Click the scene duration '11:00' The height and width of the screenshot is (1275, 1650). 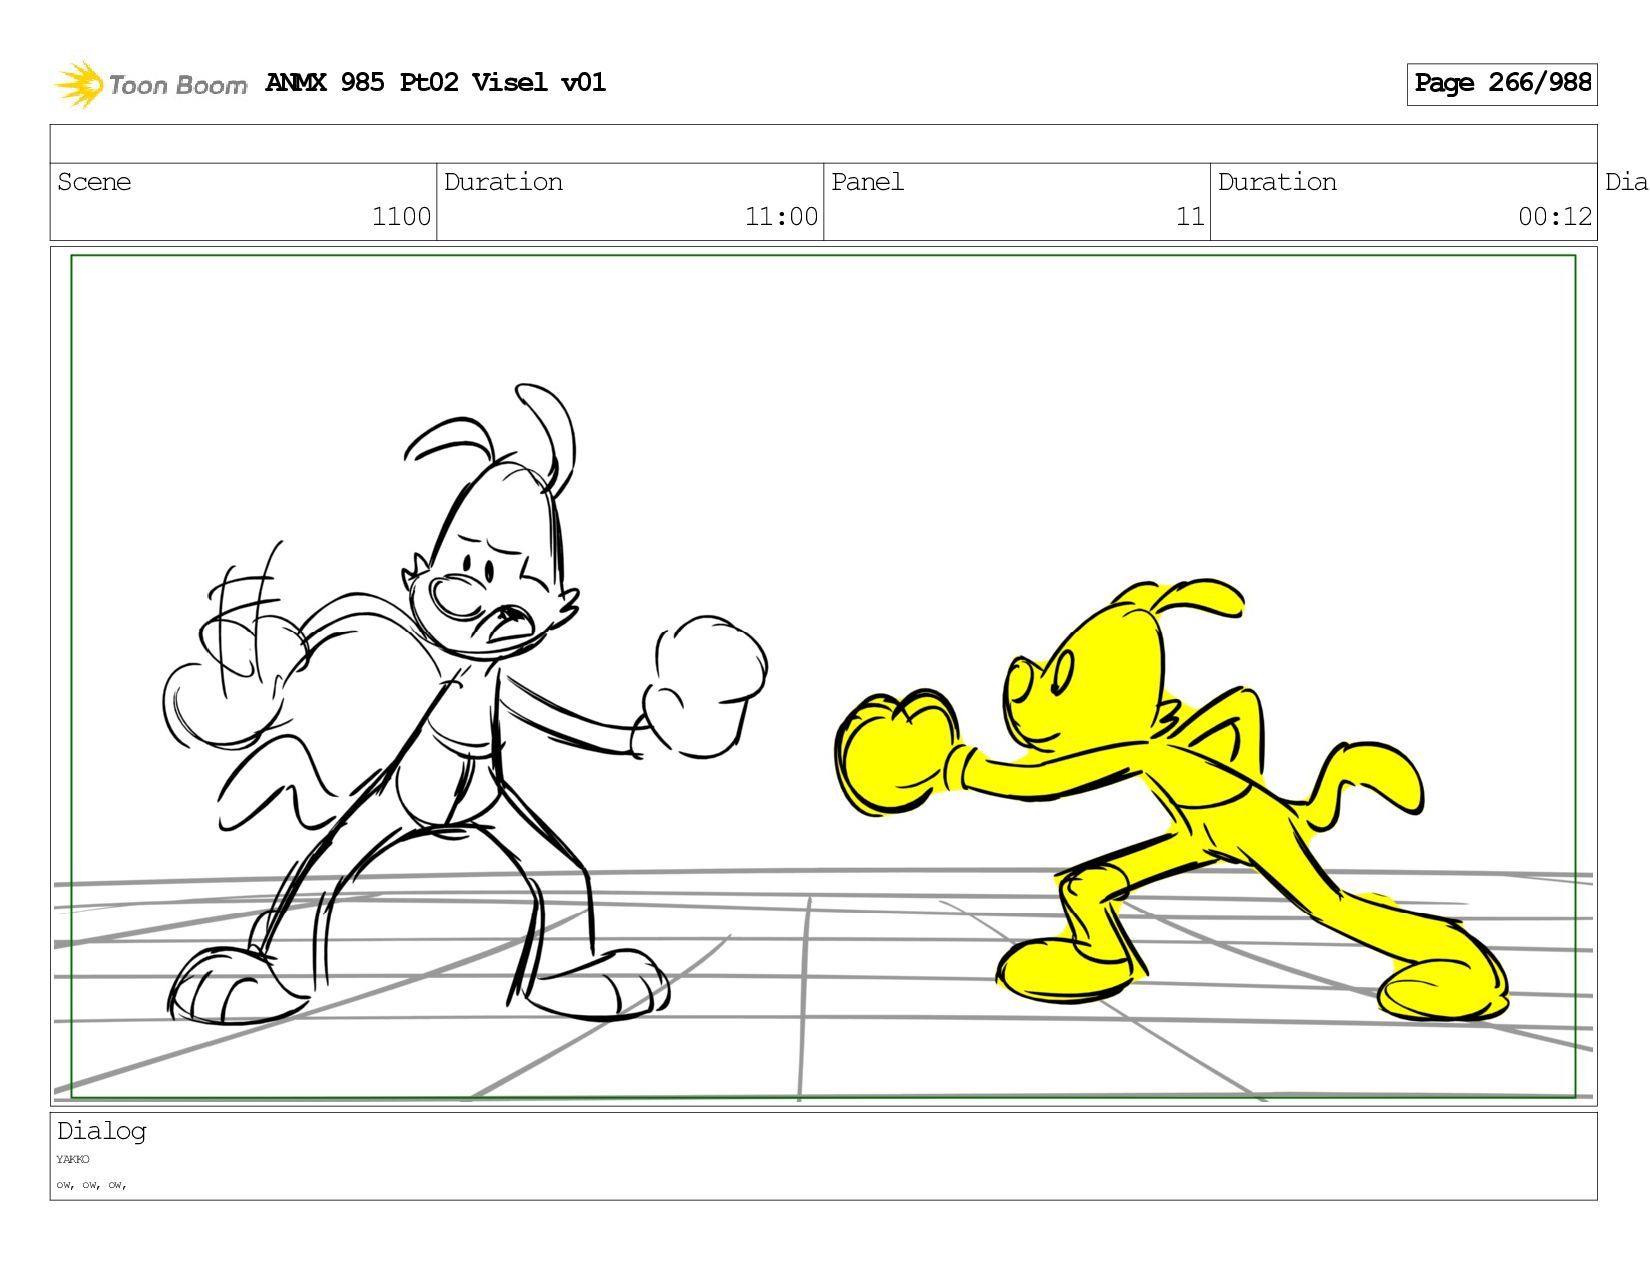[781, 217]
